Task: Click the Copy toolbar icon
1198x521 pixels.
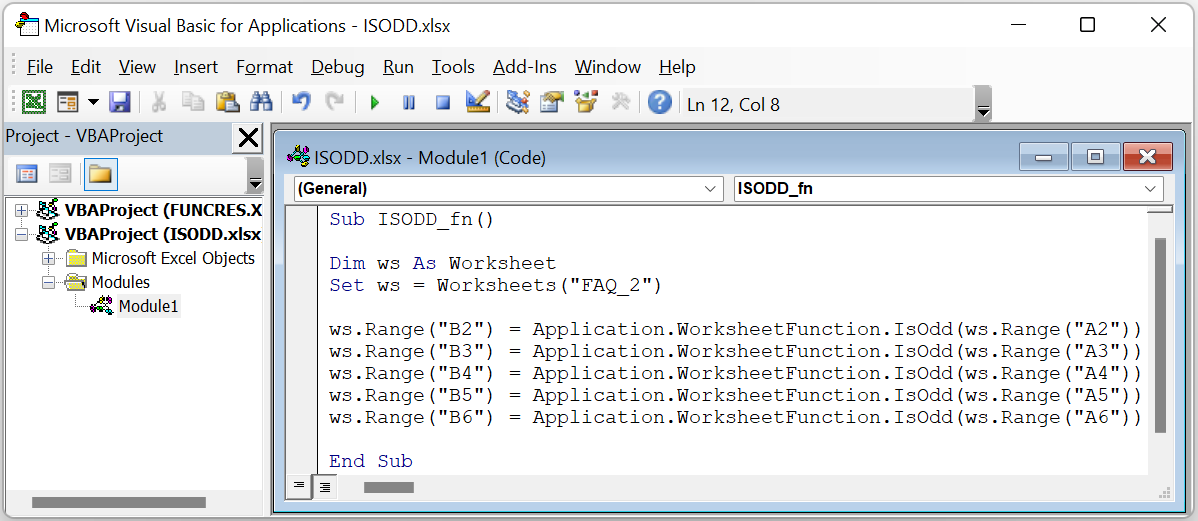Action: click(x=193, y=103)
